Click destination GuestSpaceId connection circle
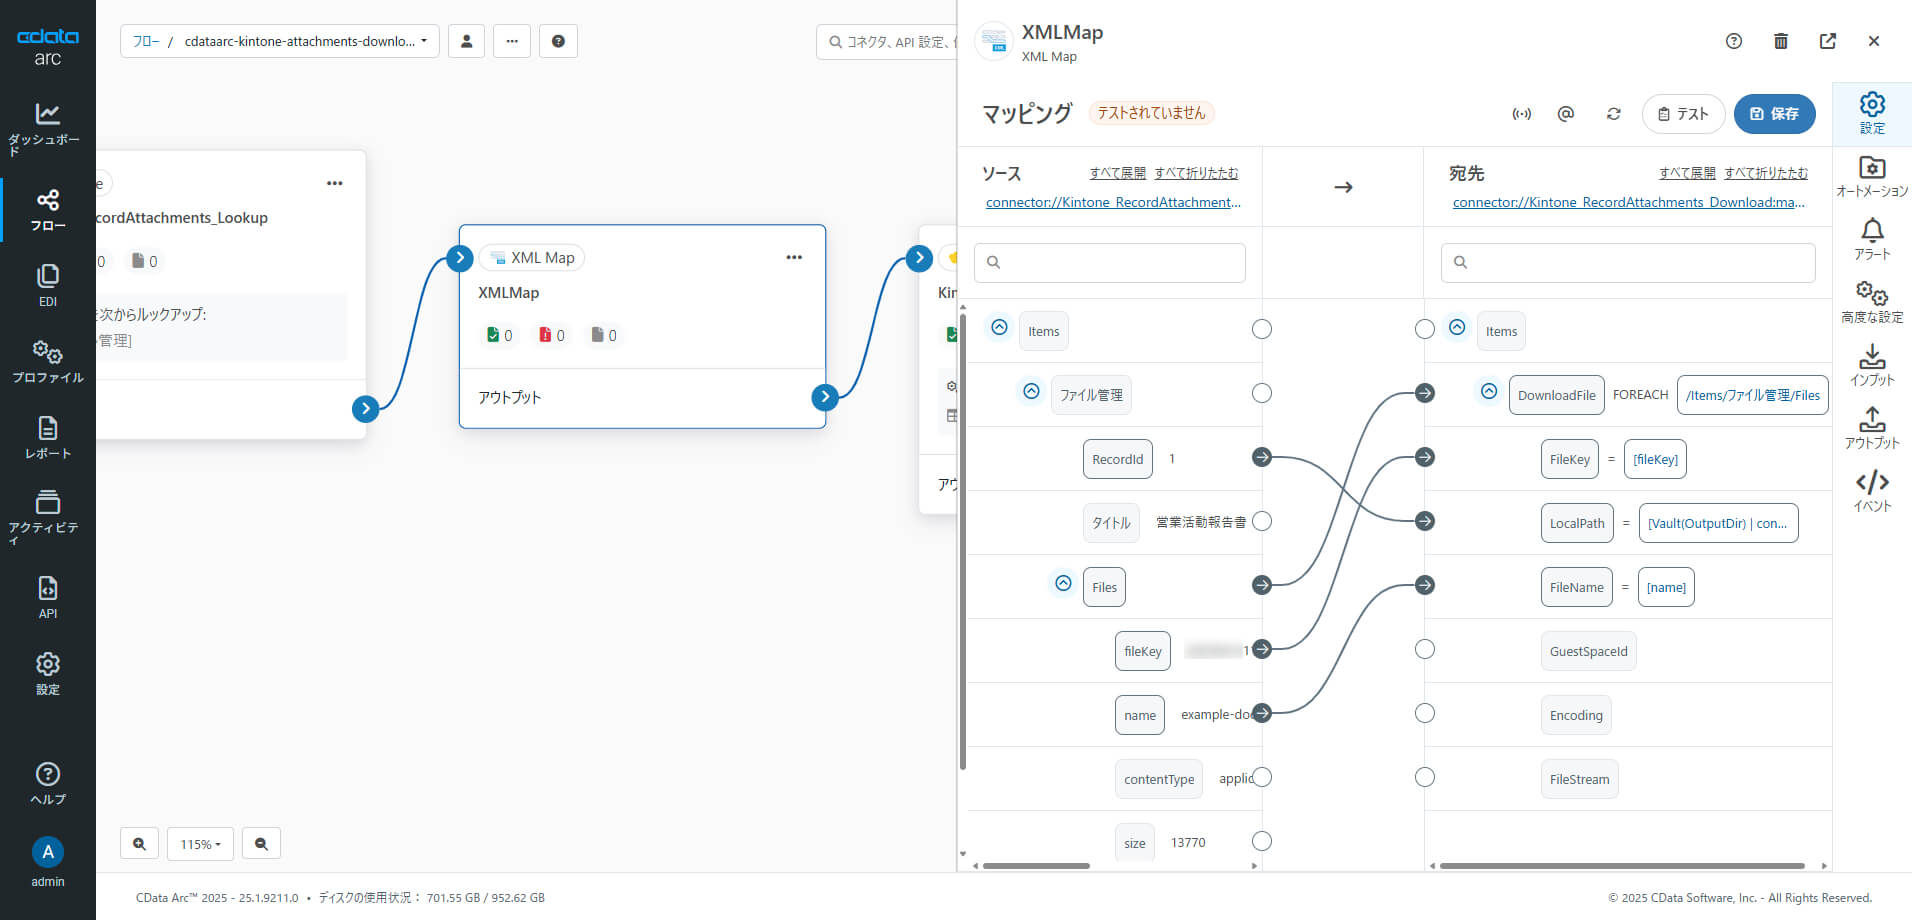The width and height of the screenshot is (1912, 920). (1425, 649)
